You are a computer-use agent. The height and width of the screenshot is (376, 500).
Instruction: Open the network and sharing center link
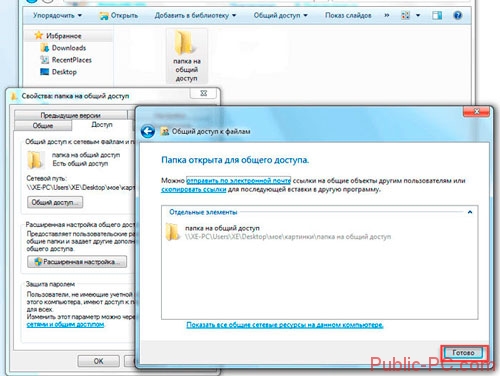(x=65, y=324)
